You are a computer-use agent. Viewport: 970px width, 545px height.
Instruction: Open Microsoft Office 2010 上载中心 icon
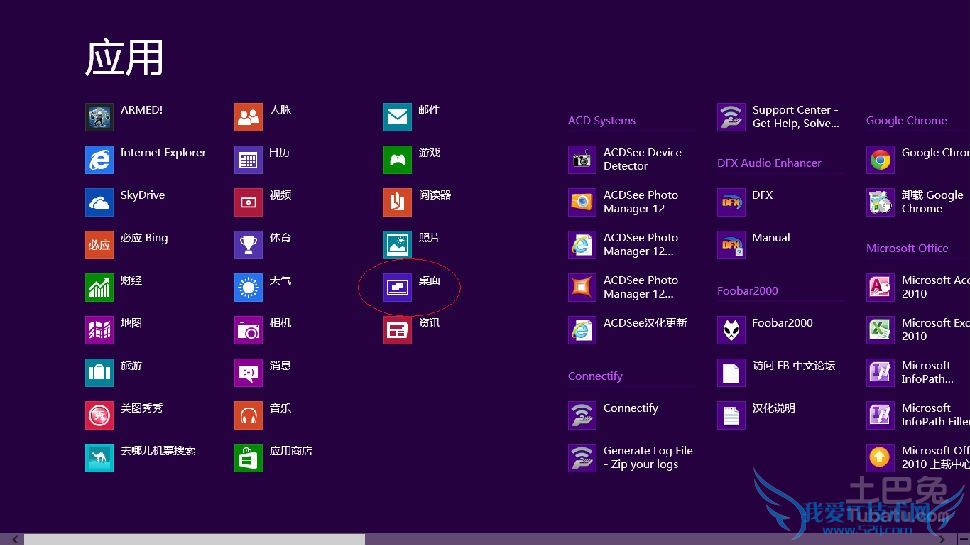(x=880, y=458)
